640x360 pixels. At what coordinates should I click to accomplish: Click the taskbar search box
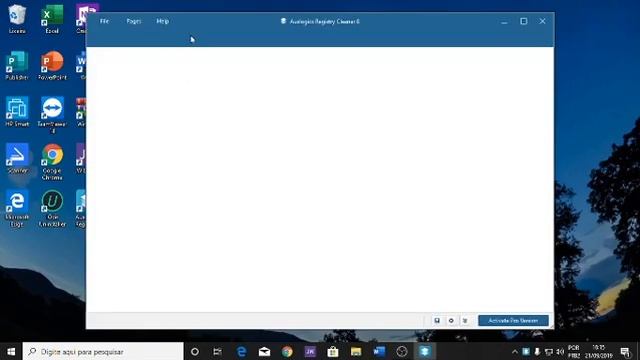click(x=103, y=351)
